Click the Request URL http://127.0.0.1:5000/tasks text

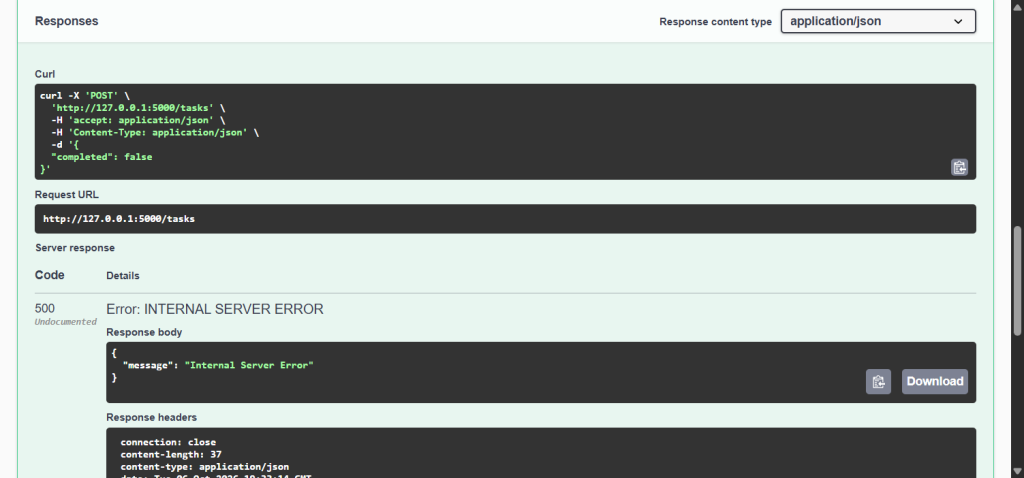click(119, 219)
